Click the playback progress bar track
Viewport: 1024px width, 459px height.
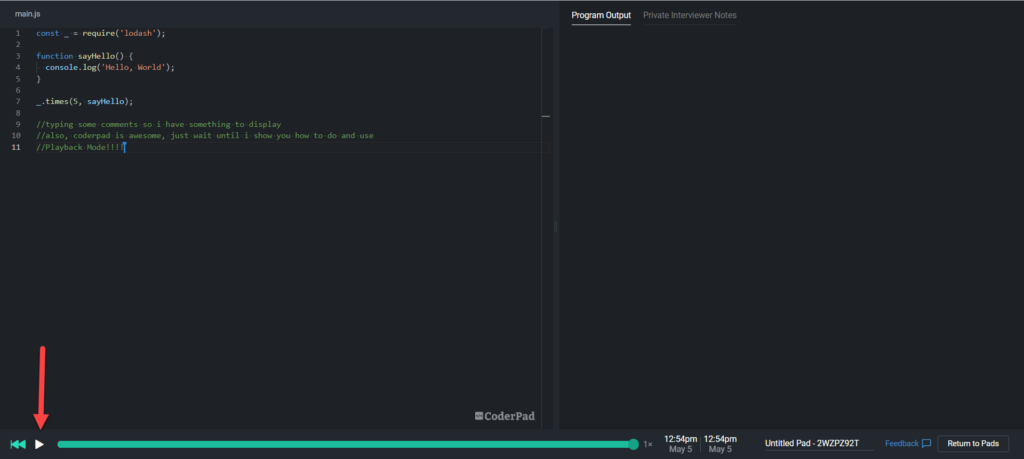point(345,444)
